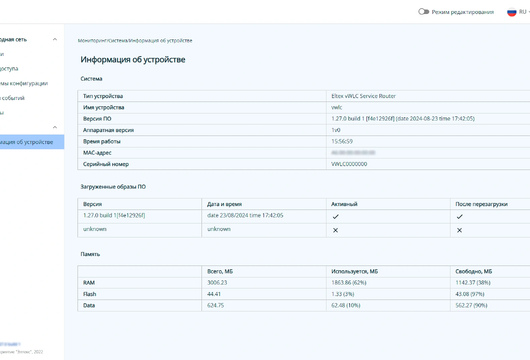The height and width of the screenshot is (360, 530).
Task: Click the device name value vwlc
Action: click(x=337, y=107)
